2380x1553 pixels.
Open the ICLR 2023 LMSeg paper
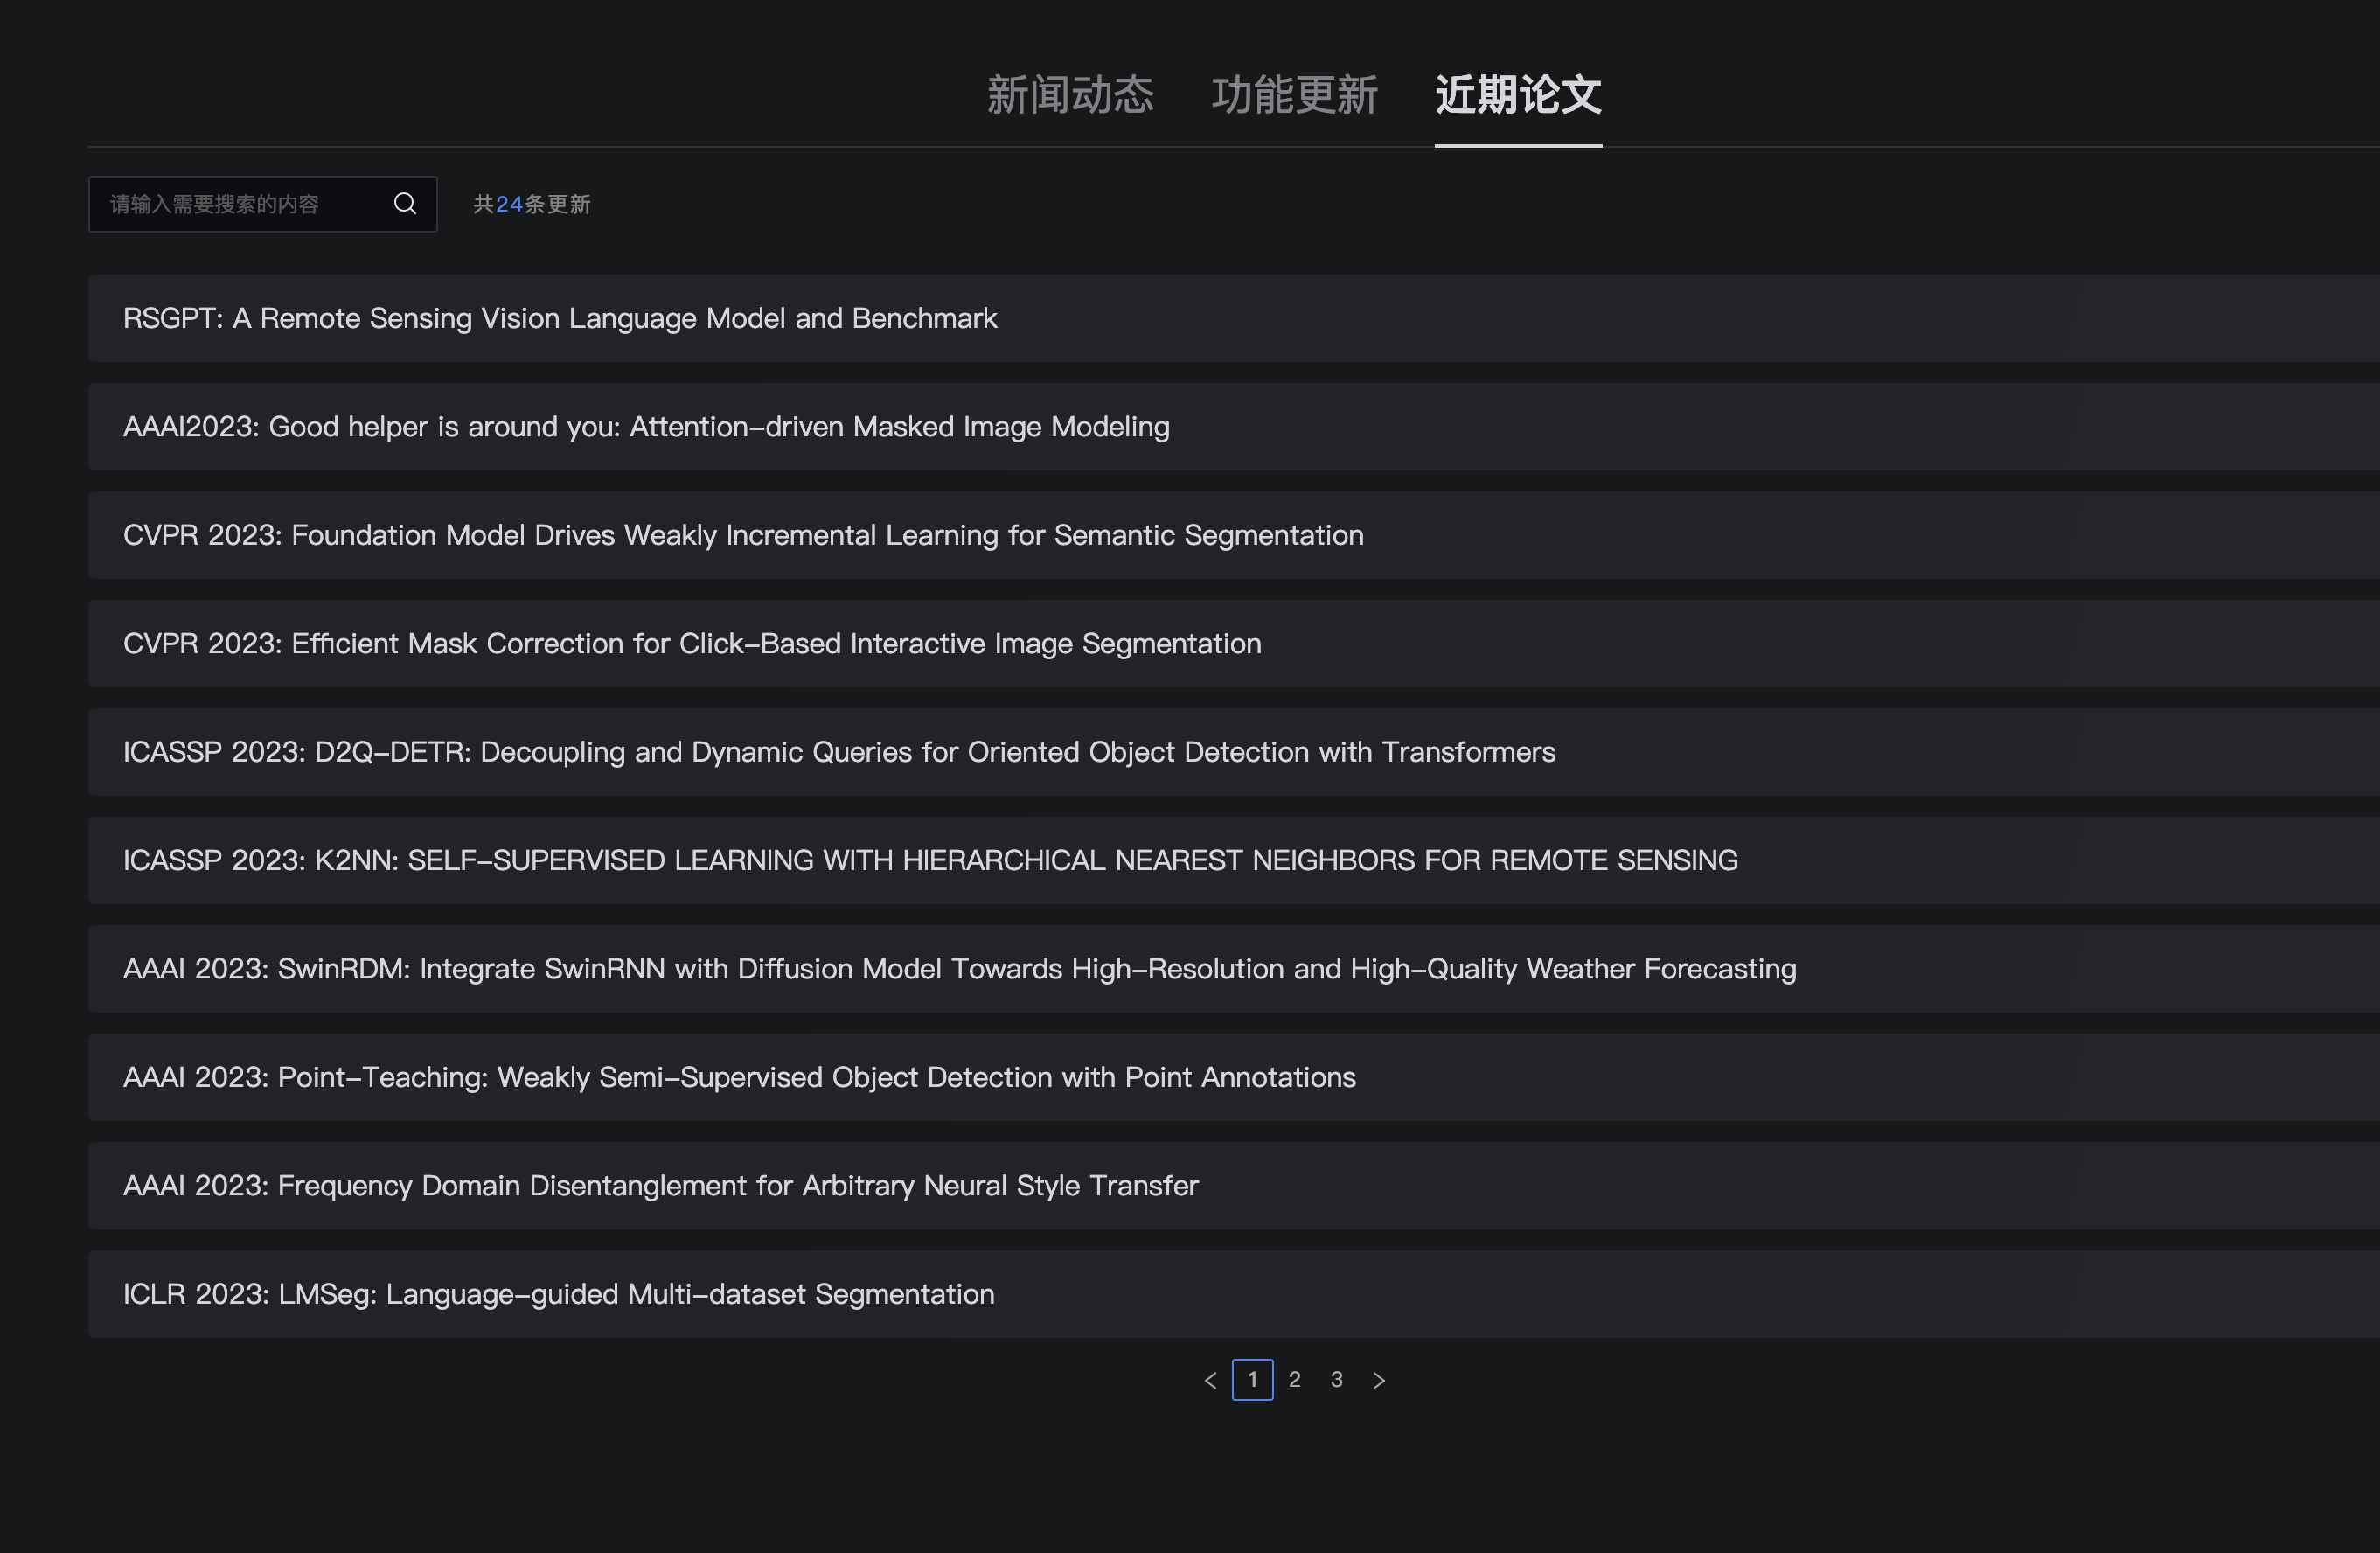pyautogui.click(x=1234, y=1294)
